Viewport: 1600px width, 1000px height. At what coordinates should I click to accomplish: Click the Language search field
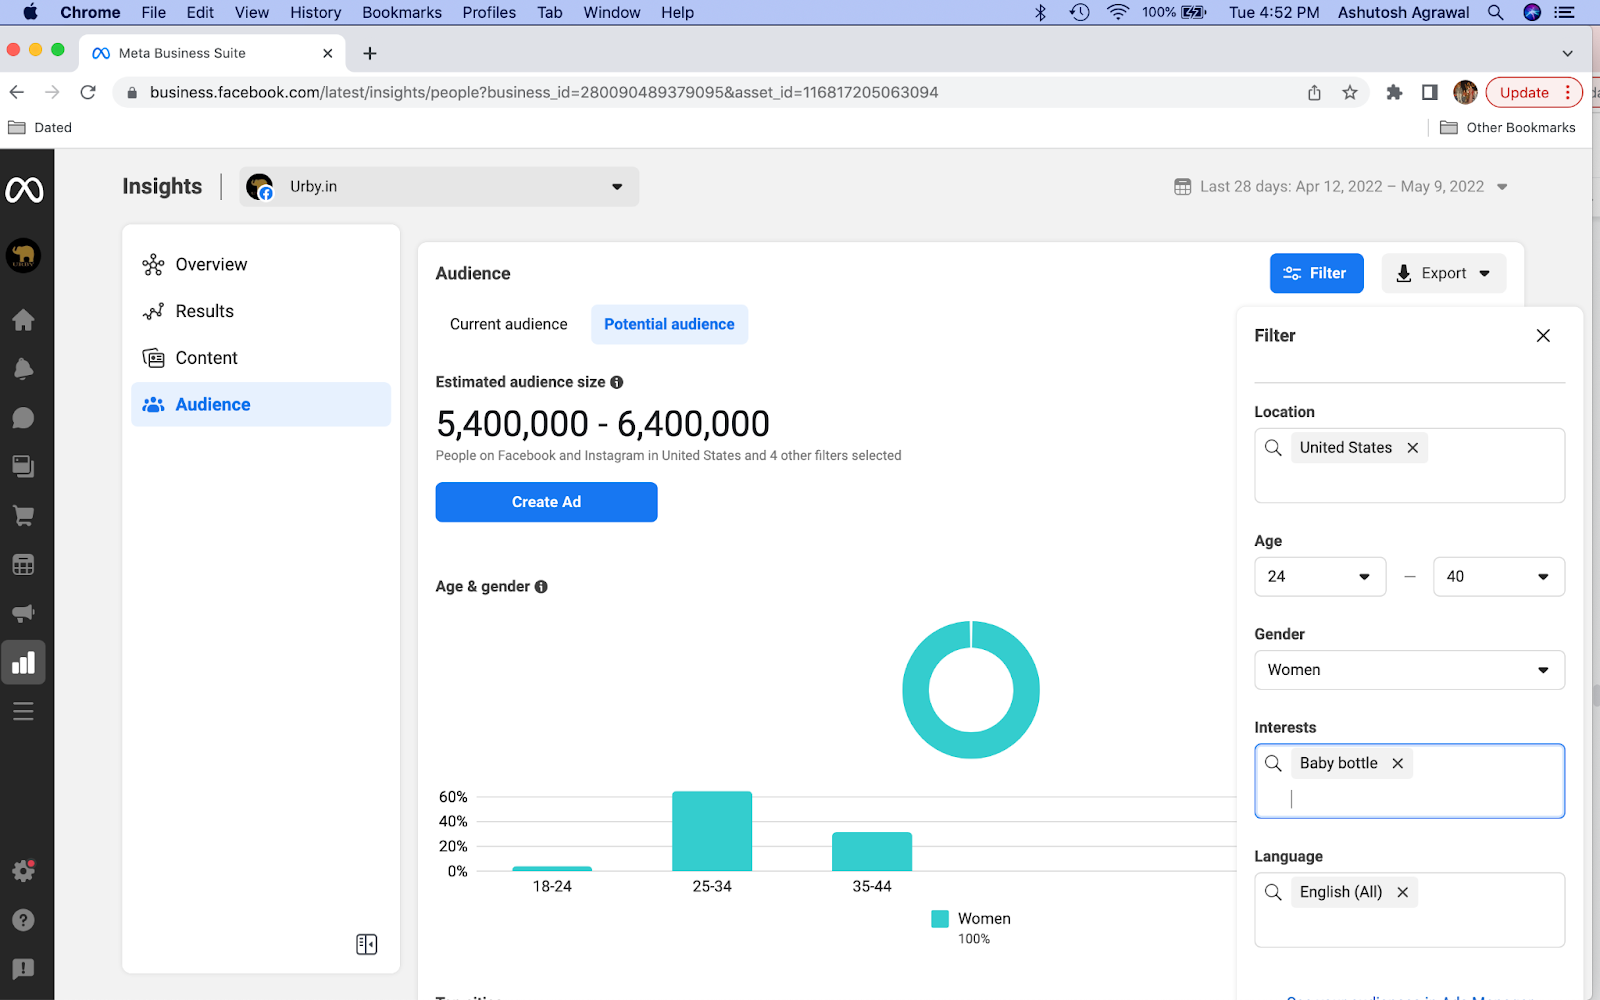(1410, 910)
